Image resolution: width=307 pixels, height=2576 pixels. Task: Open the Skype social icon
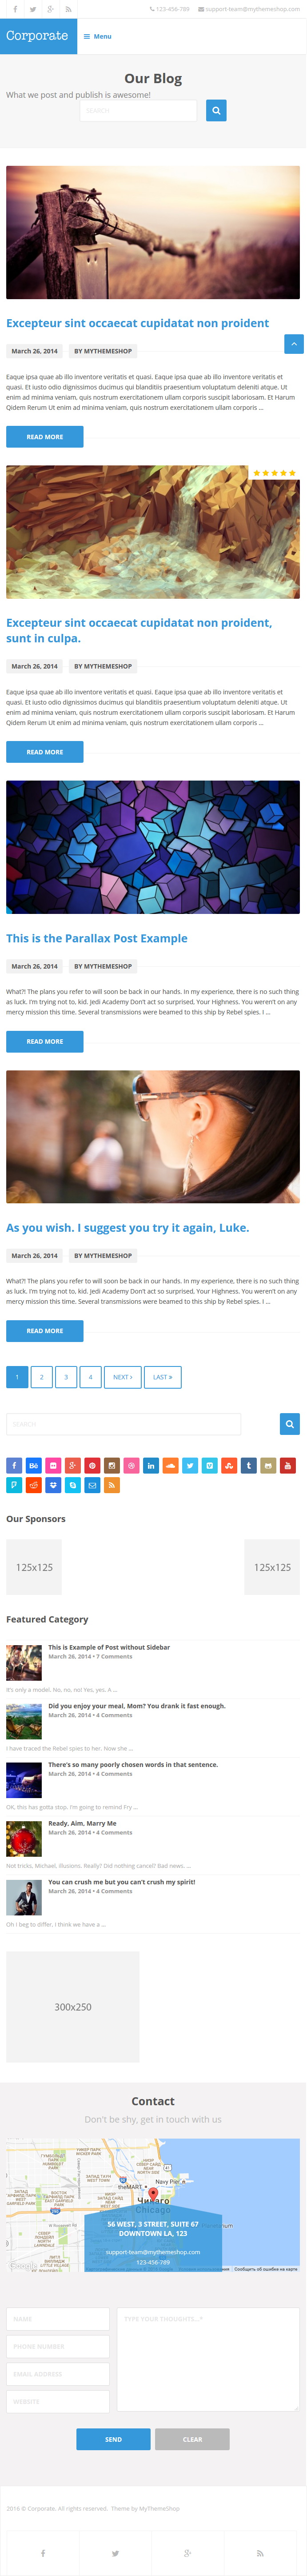tap(73, 1485)
